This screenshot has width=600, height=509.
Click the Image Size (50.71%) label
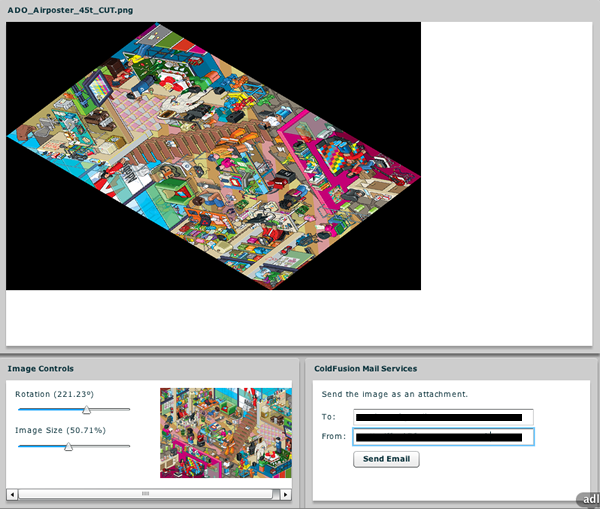[x=60, y=430]
